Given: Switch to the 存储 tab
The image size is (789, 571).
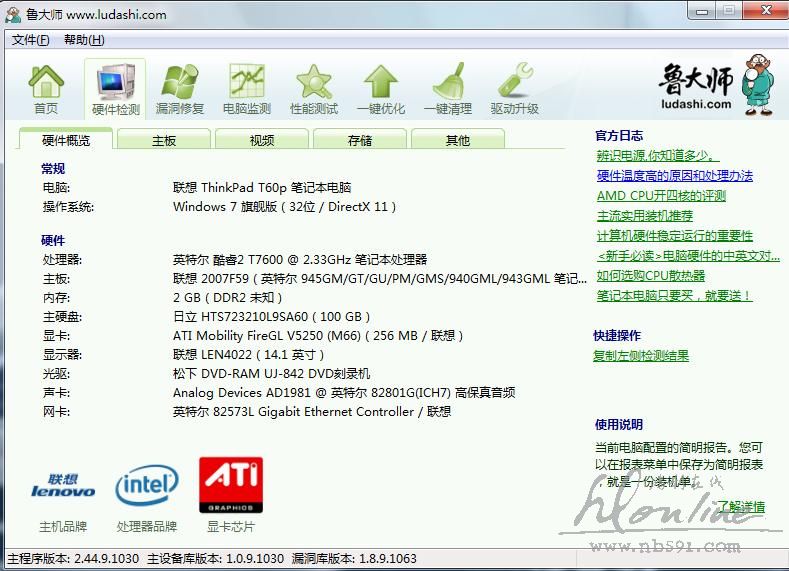Looking at the screenshot, I should pyautogui.click(x=360, y=141).
